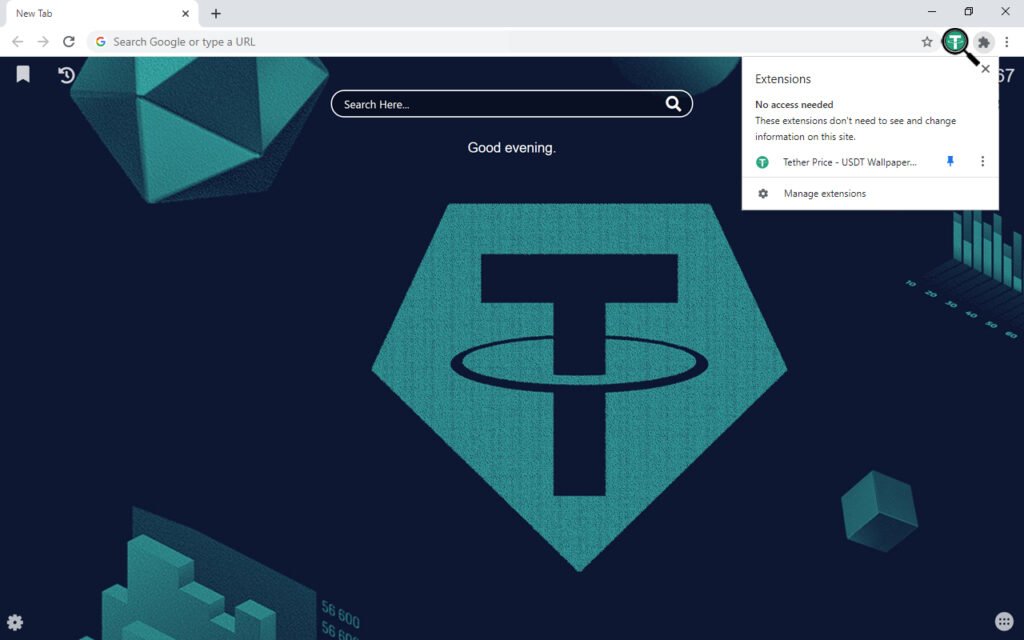Viewport: 1024px width, 640px height.
Task: Close the Extensions popup
Action: click(x=985, y=69)
